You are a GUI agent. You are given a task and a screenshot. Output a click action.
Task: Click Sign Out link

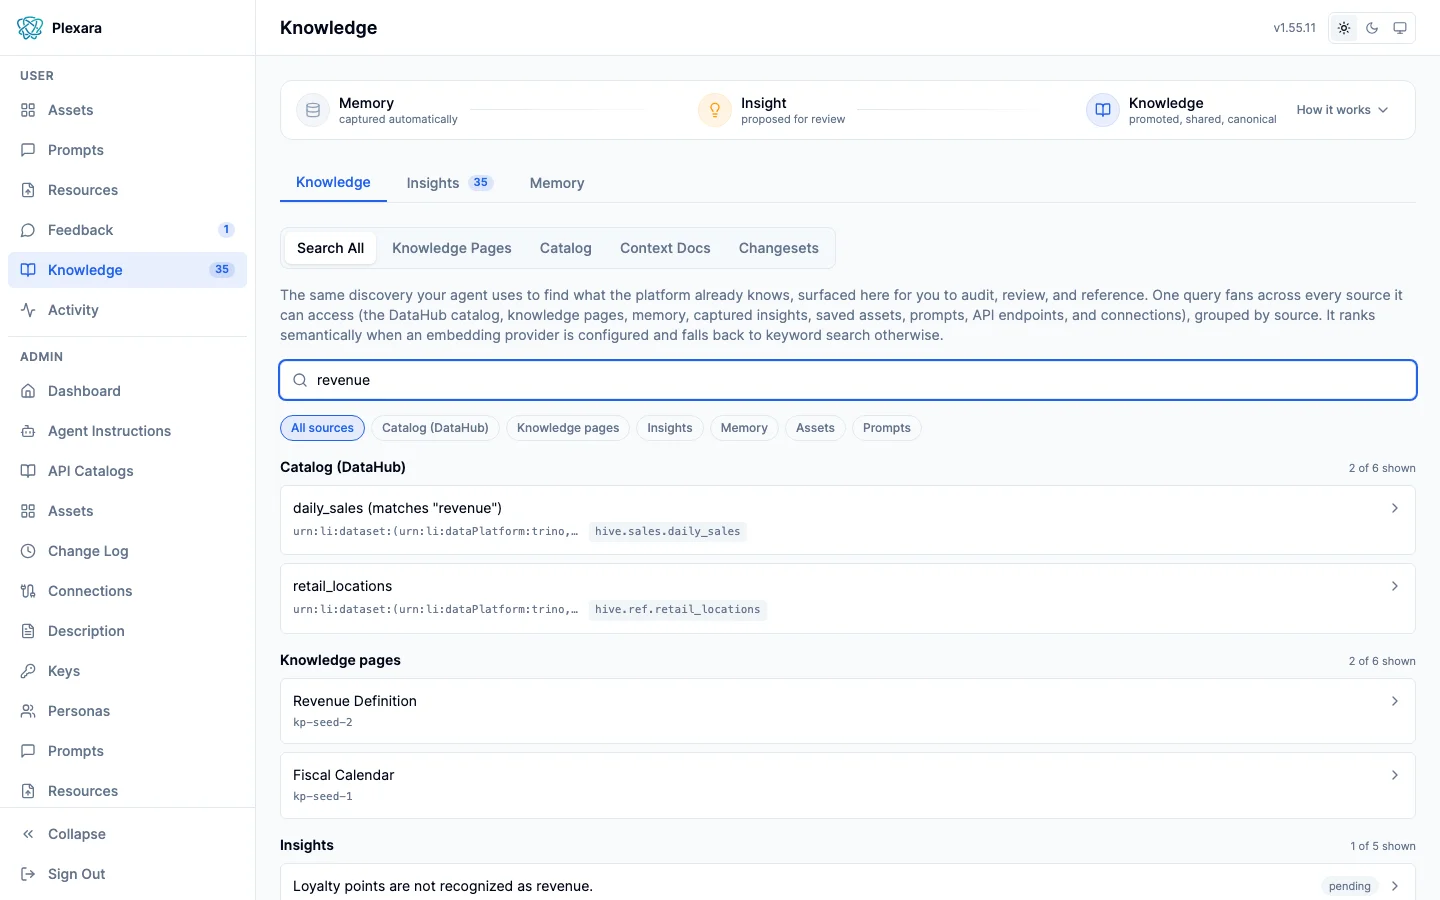tap(127, 874)
